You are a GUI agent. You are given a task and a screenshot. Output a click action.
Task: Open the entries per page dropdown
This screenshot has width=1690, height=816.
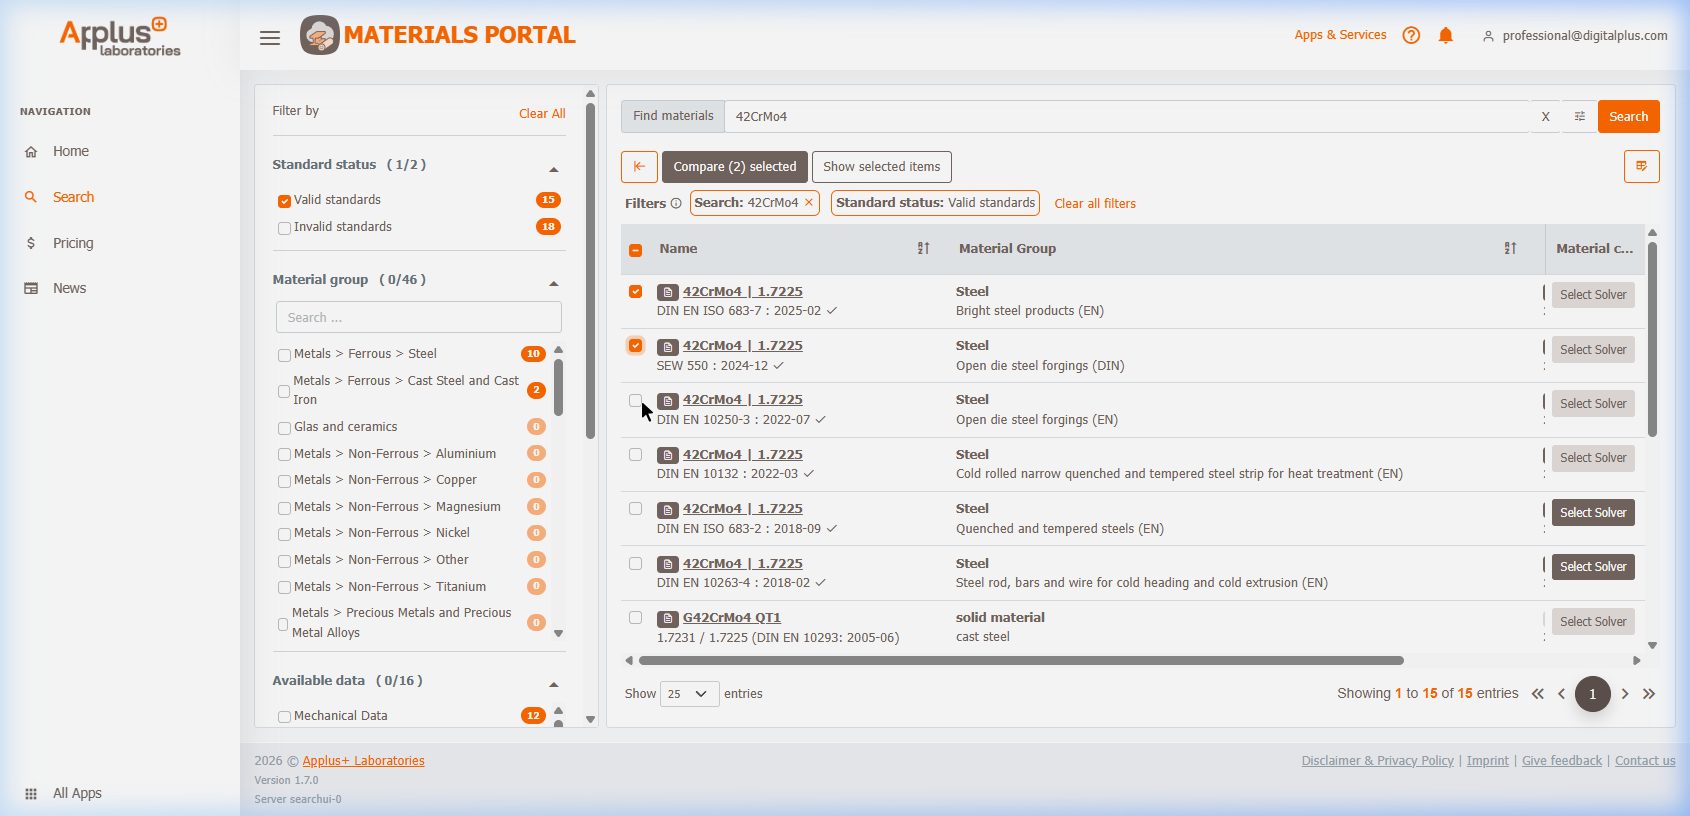[689, 694]
